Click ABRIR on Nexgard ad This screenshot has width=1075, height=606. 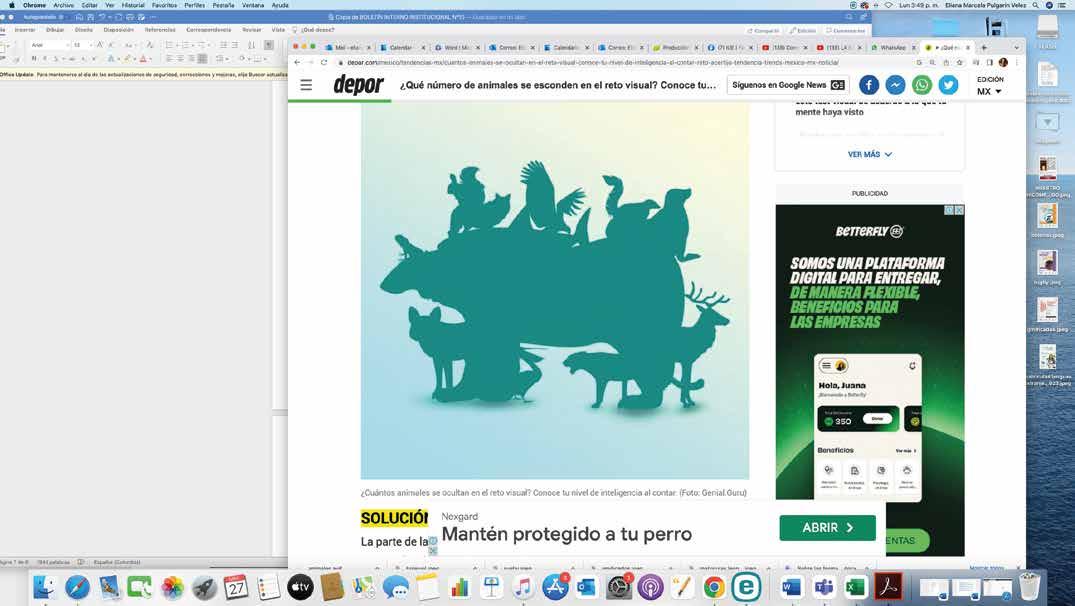tap(828, 528)
